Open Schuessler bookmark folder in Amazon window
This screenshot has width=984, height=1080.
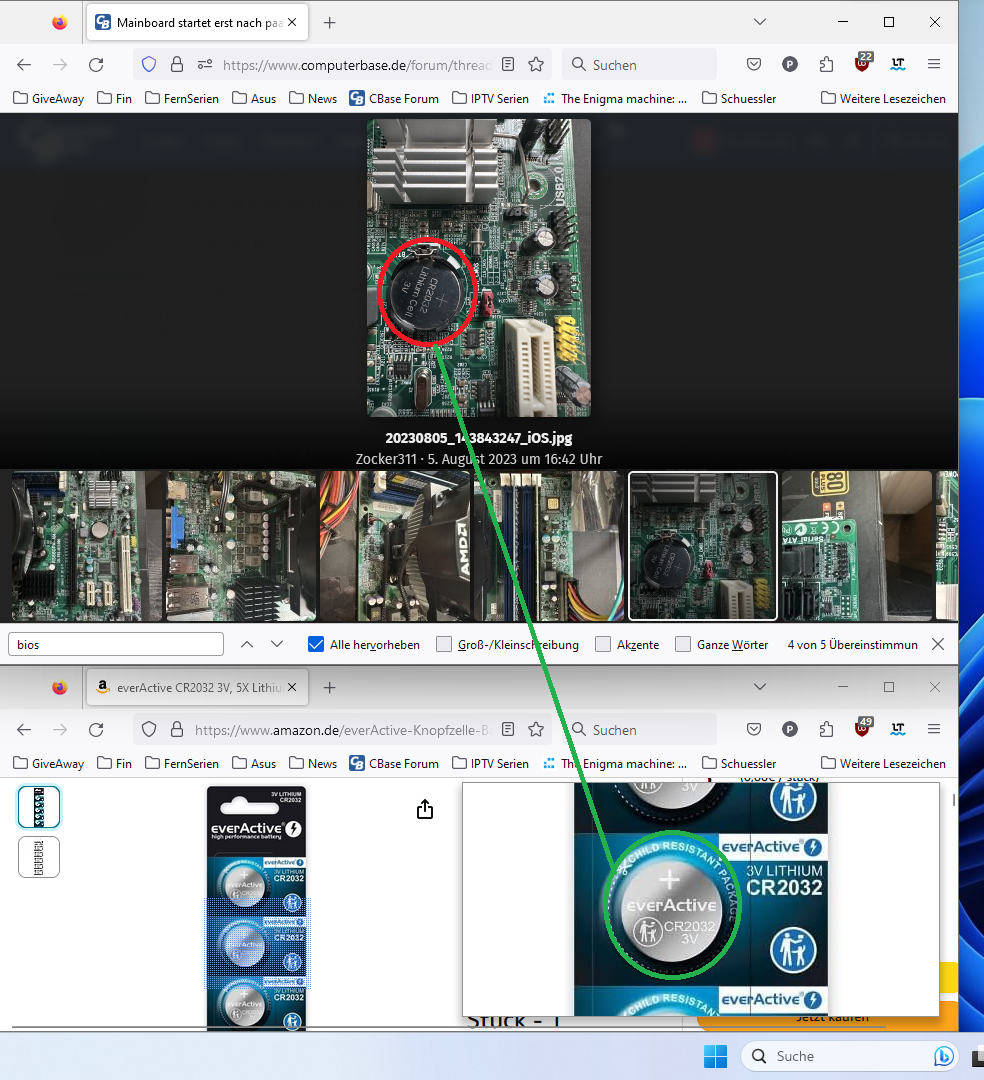click(739, 763)
